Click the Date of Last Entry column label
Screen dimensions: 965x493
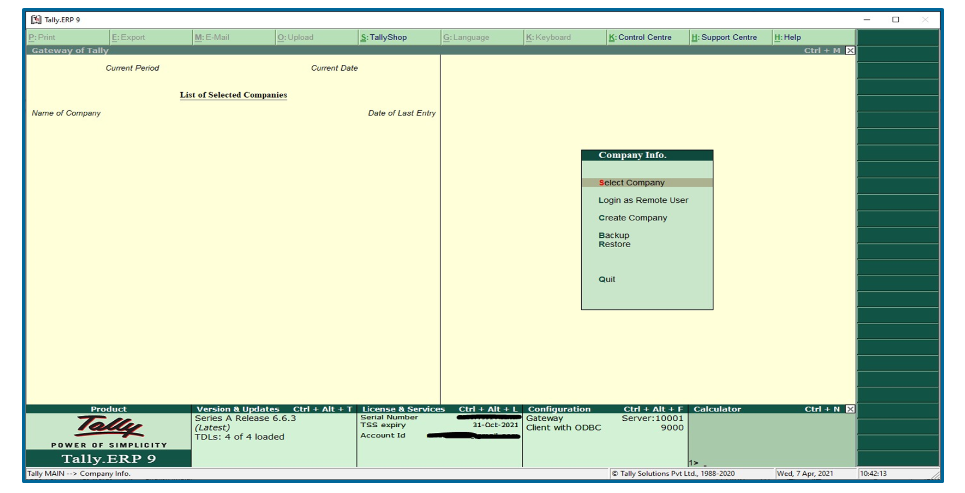(x=402, y=113)
